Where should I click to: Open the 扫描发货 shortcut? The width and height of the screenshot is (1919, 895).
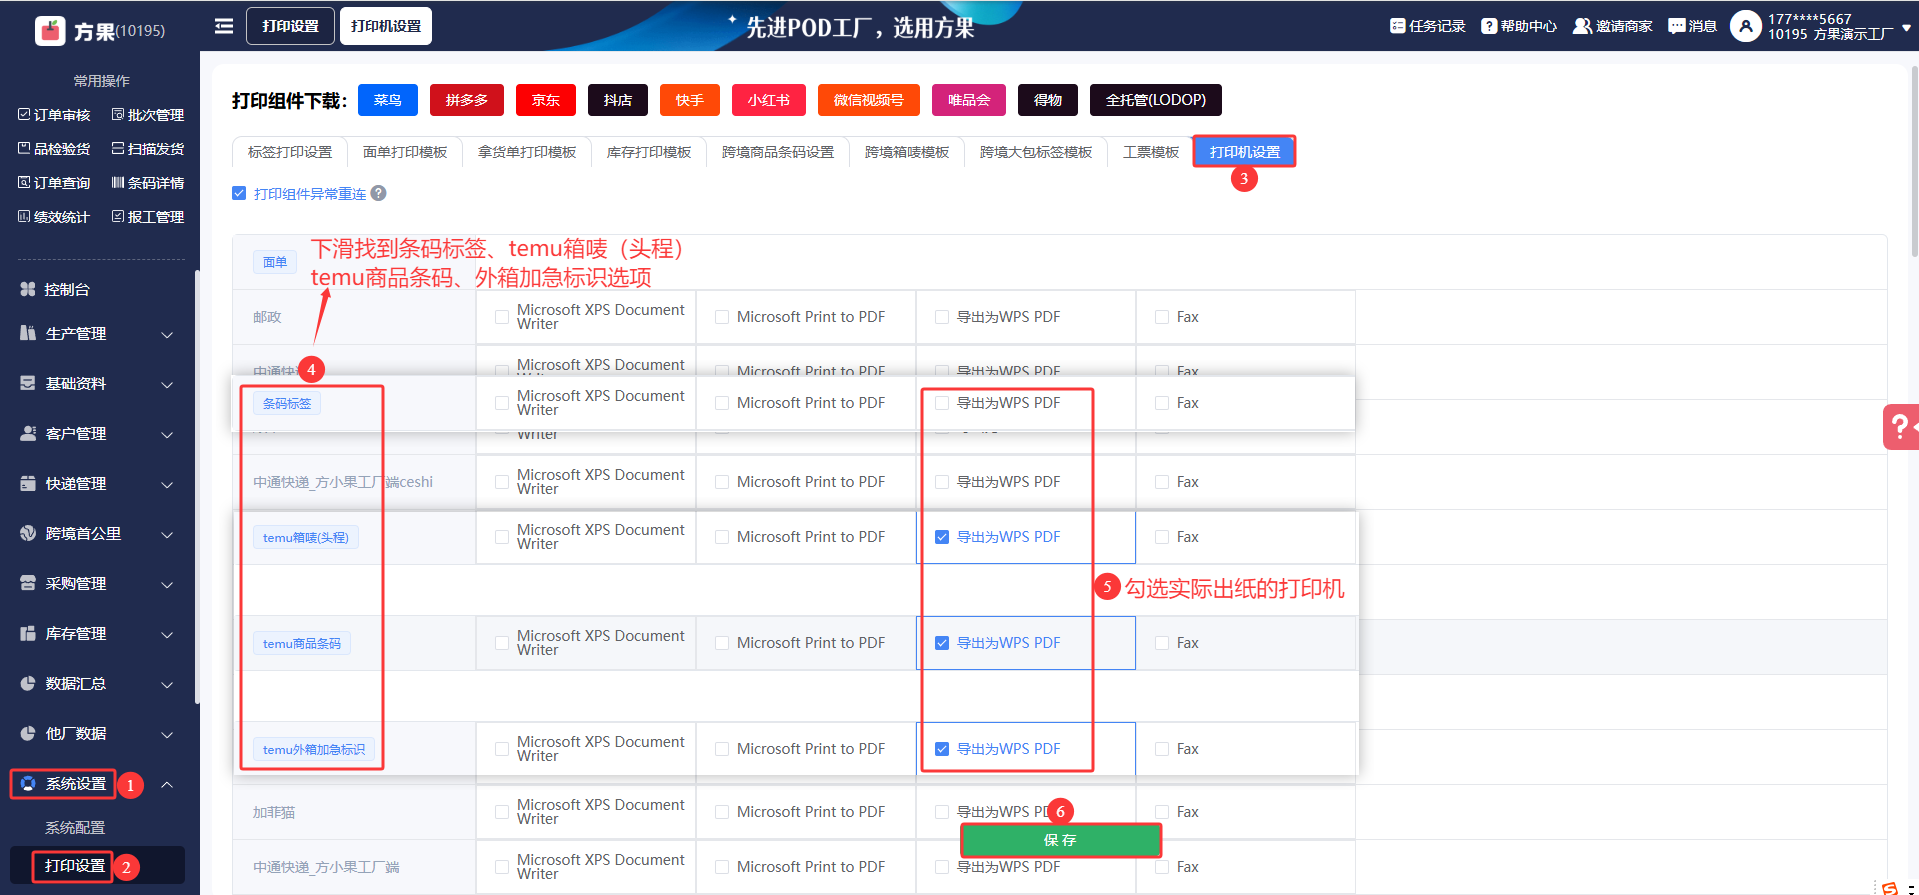(x=148, y=149)
